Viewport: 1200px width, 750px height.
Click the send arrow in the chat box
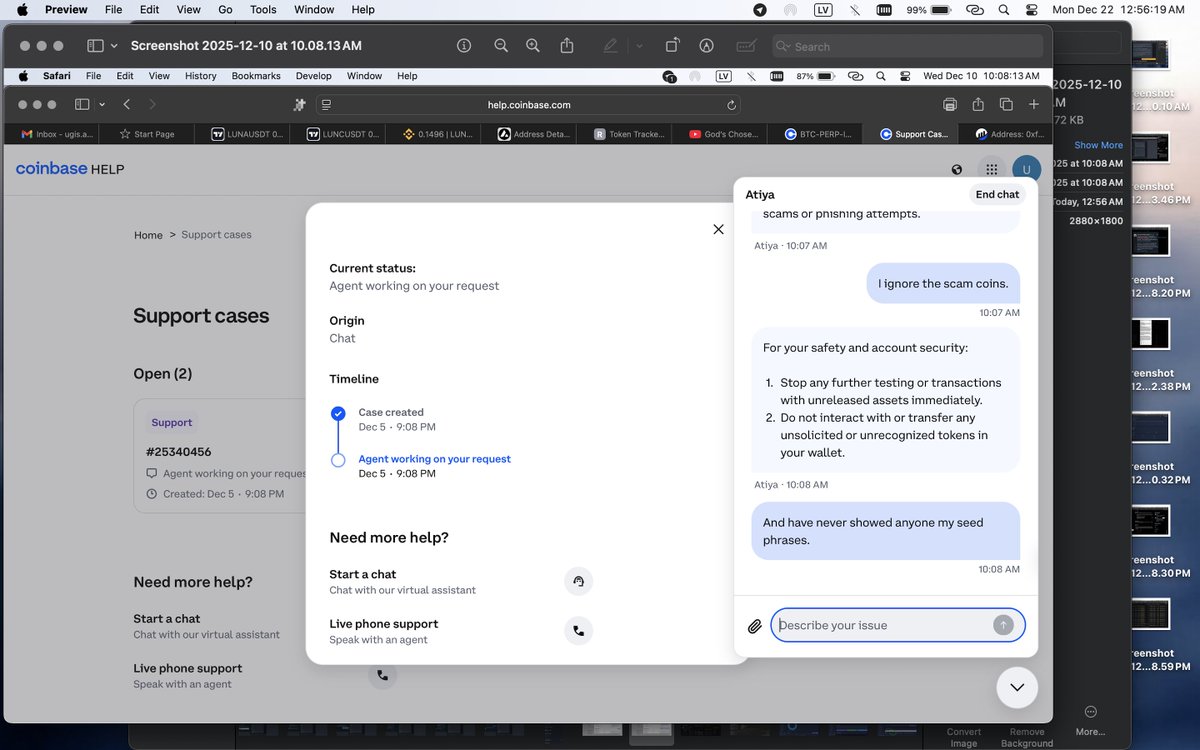(x=1003, y=625)
